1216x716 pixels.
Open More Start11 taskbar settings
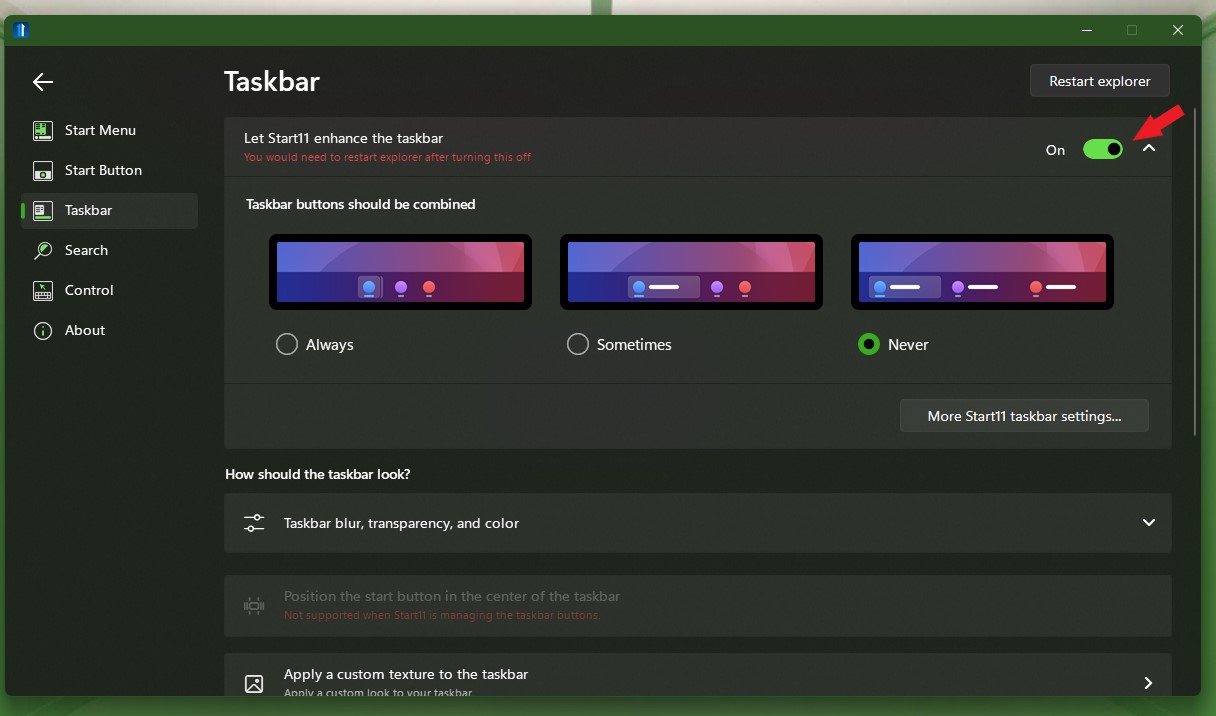[x=1024, y=416]
